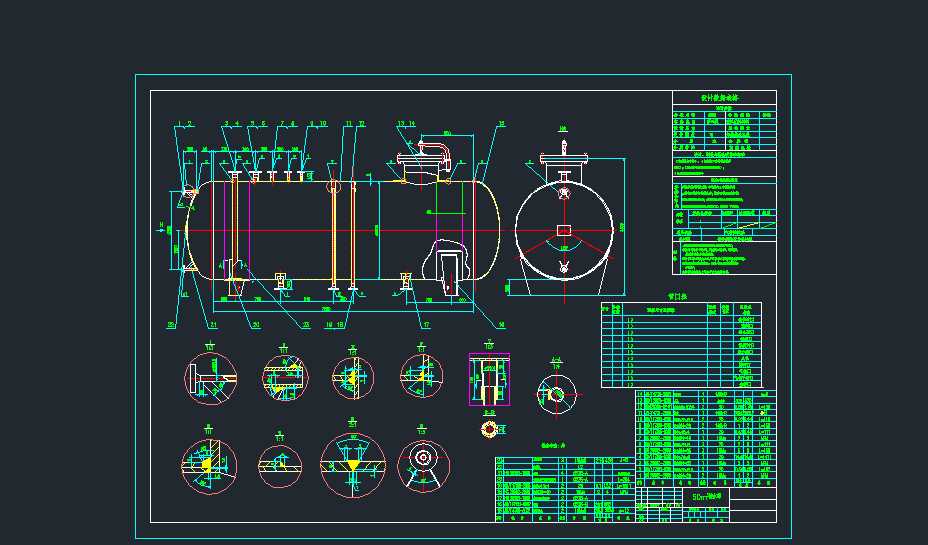This screenshot has height=545, width=928.
Task: Click the manhole with curved pipe atop the tank
Action: click(x=425, y=158)
